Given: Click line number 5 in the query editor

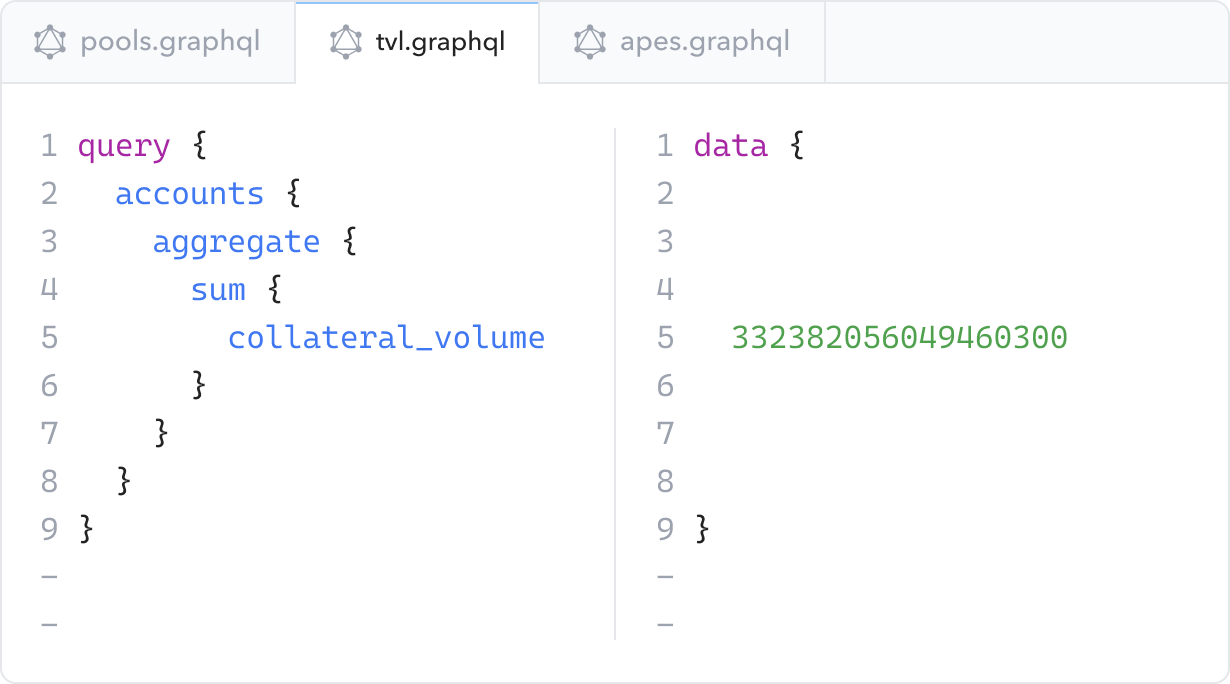Looking at the screenshot, I should pyautogui.click(x=49, y=338).
